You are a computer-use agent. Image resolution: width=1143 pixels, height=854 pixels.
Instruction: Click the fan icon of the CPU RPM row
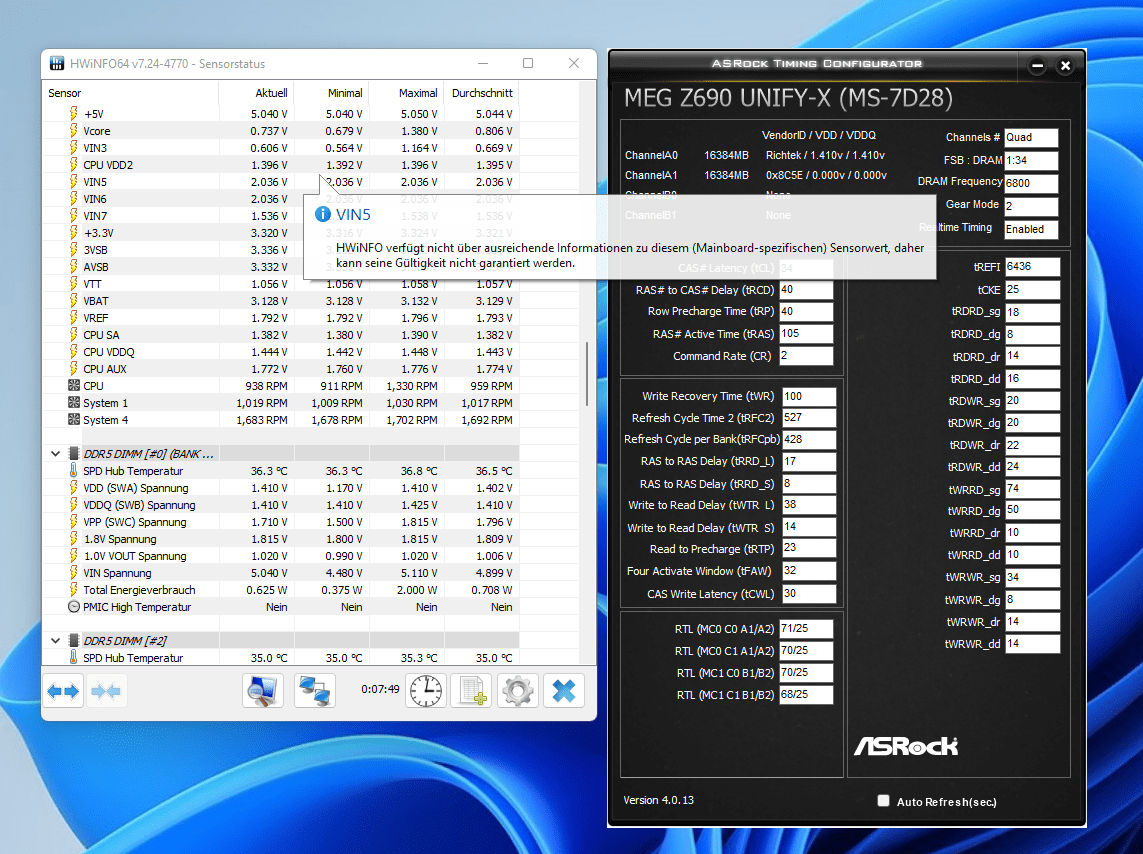pos(74,385)
